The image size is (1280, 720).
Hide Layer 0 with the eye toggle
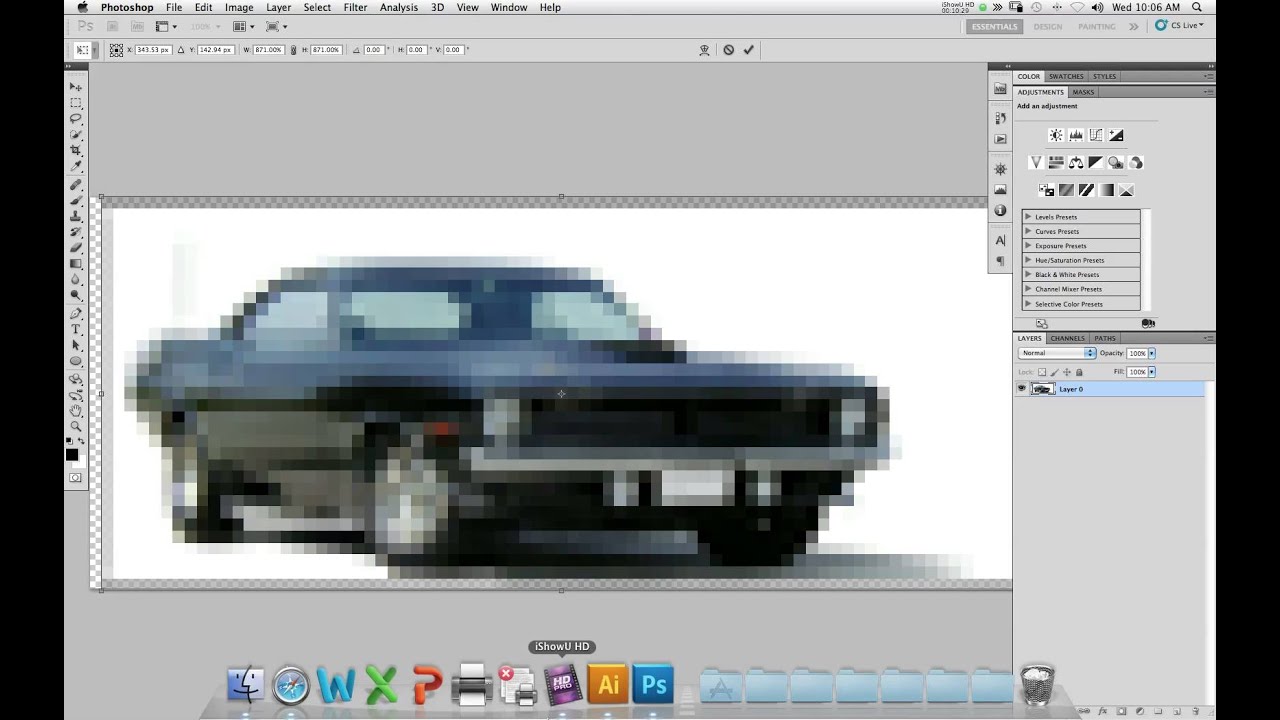[1021, 388]
